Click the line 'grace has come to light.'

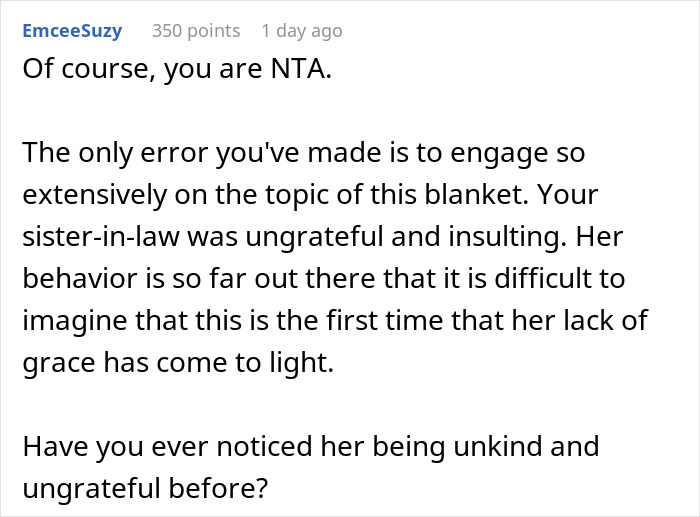point(178,363)
